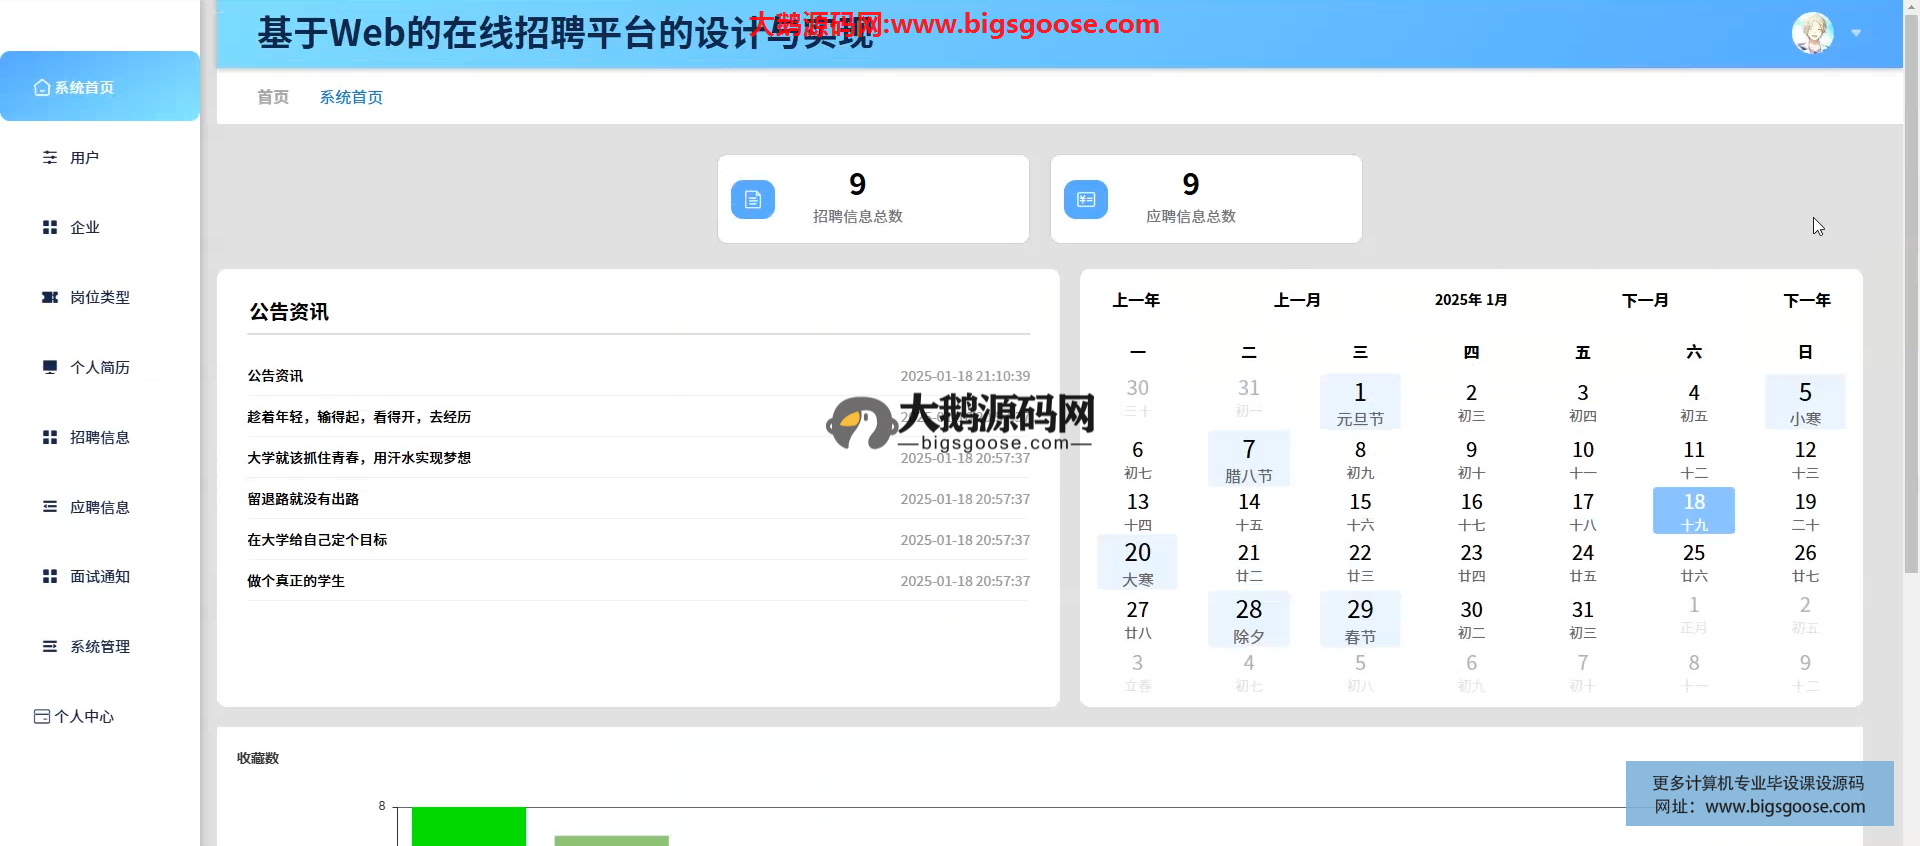Click the monitor icon next to 个人简历

pyautogui.click(x=50, y=367)
